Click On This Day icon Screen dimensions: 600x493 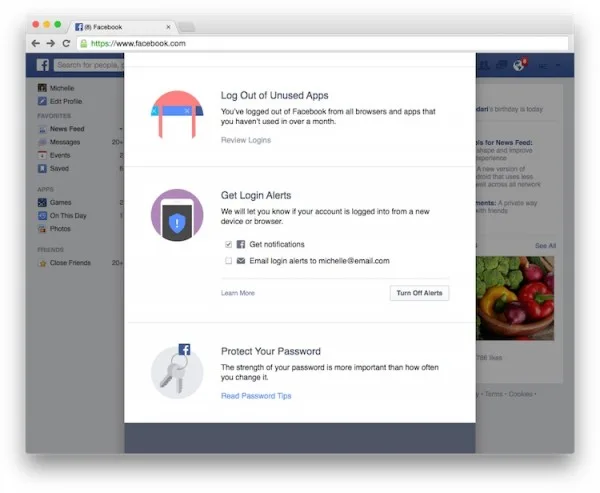click(42, 215)
